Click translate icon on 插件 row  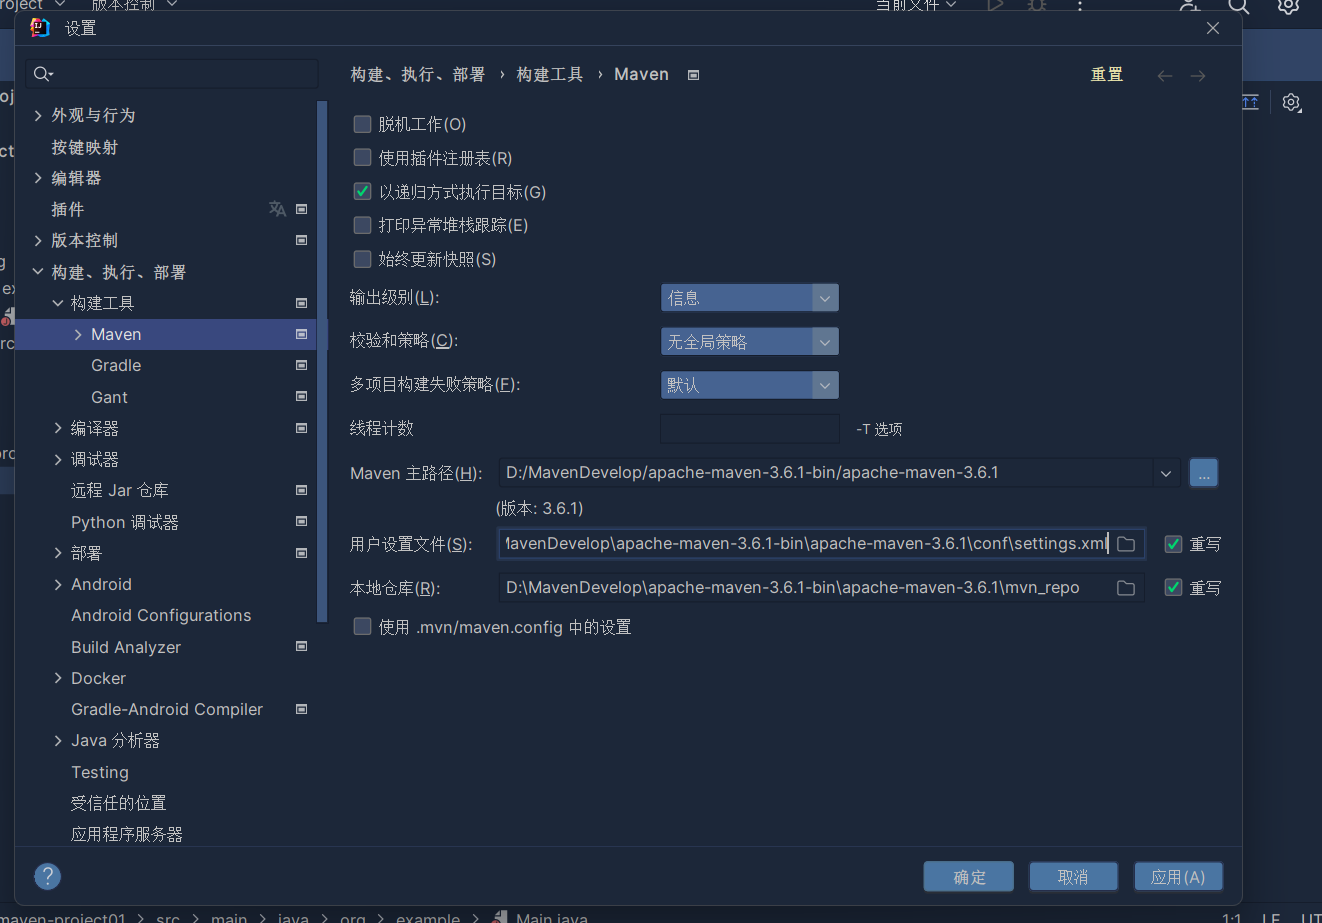point(277,209)
